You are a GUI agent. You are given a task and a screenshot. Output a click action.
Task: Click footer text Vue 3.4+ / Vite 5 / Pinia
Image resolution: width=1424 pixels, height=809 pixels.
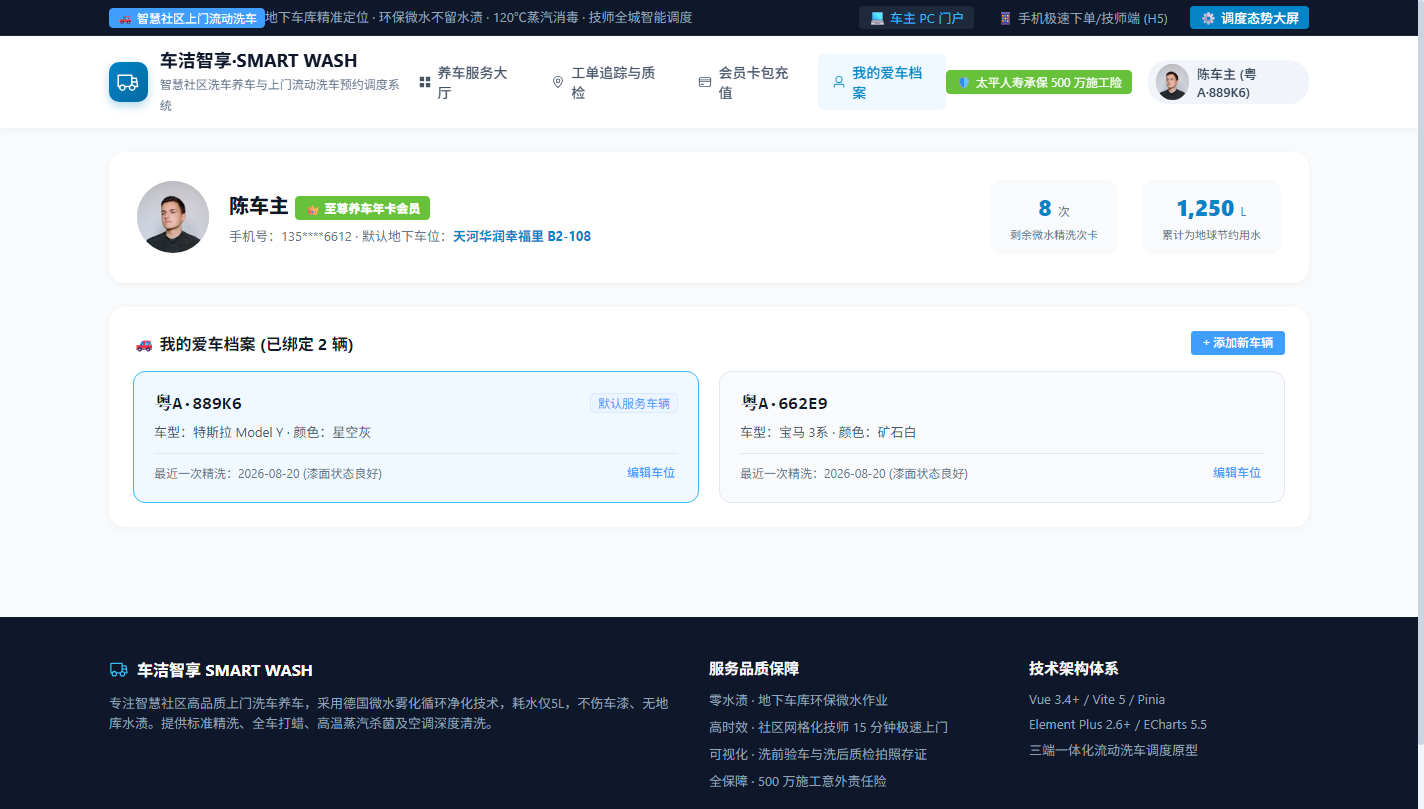click(x=1097, y=700)
